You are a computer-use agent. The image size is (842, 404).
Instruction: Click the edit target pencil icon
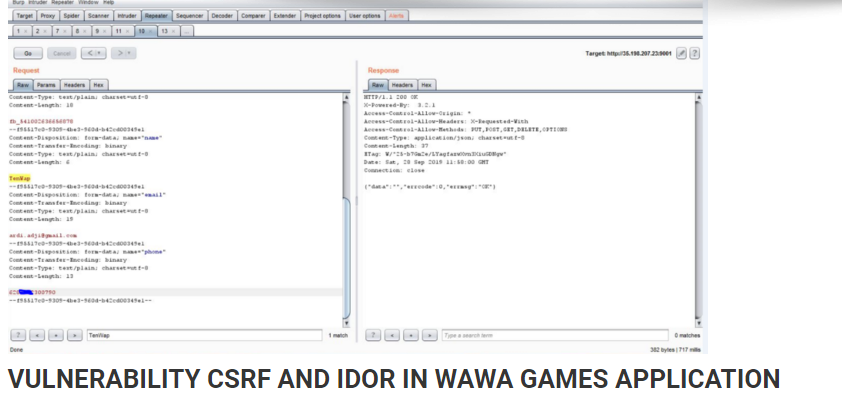coord(681,53)
